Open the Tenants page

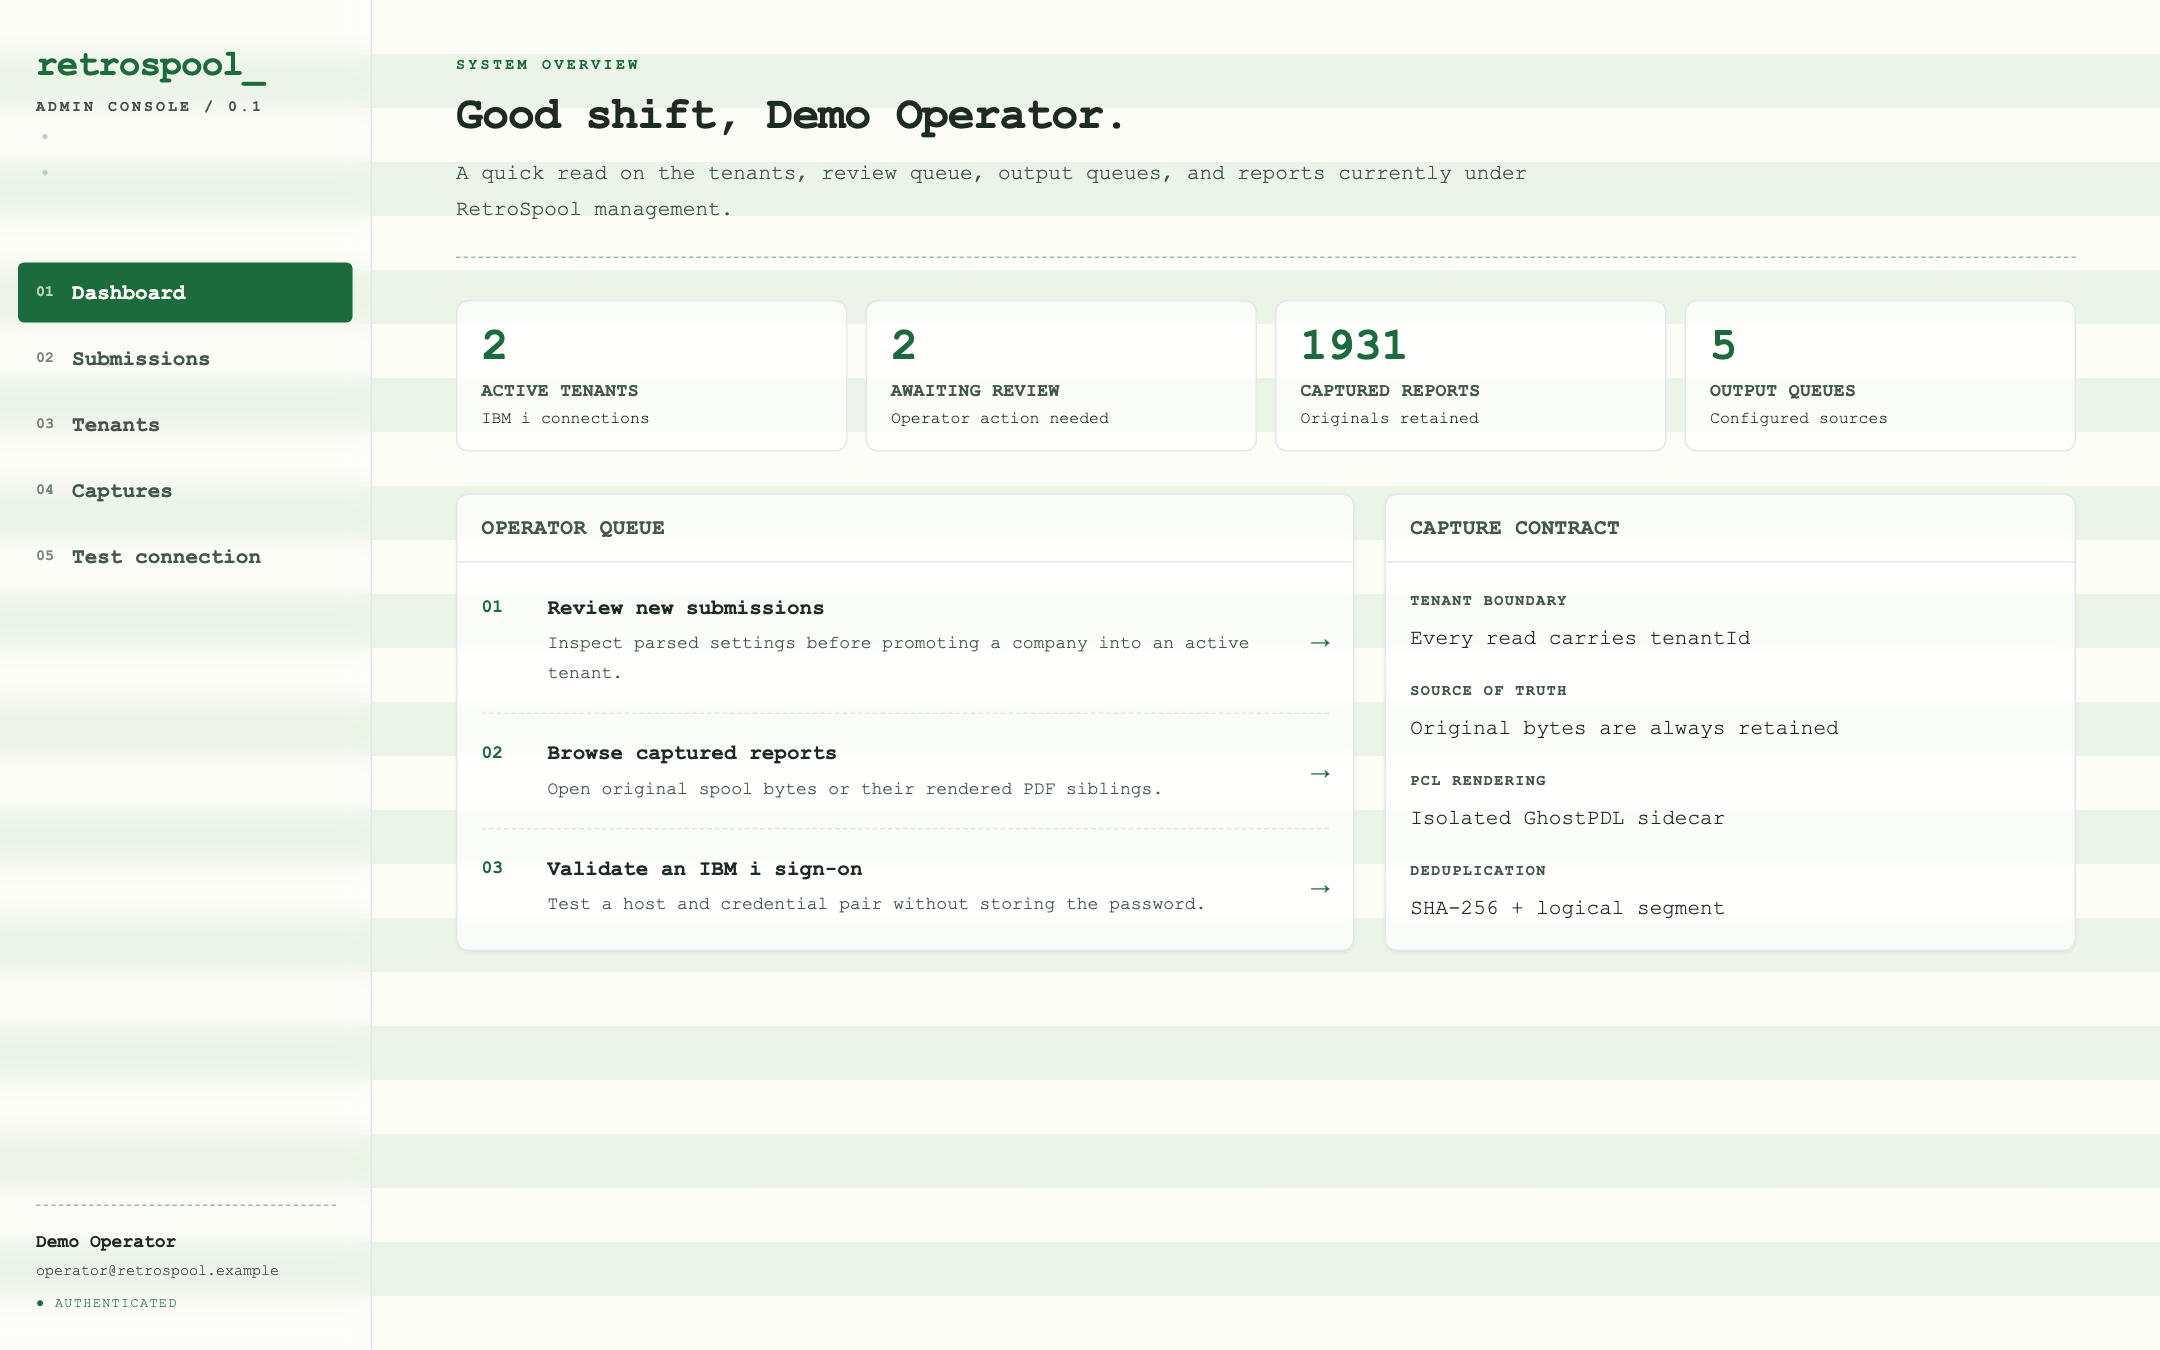pyautogui.click(x=185, y=424)
